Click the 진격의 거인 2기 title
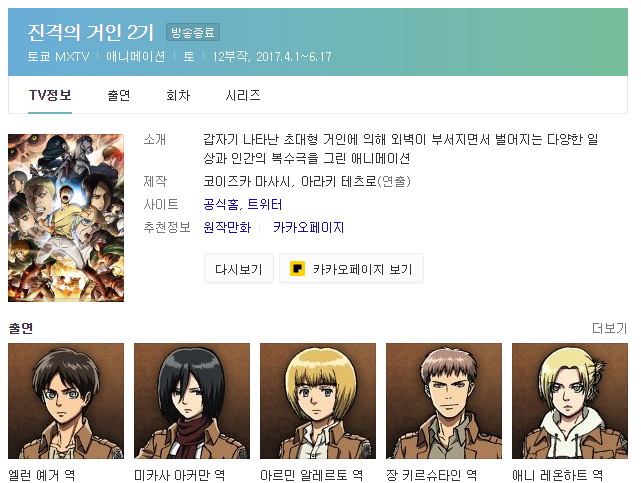Viewport: 641px width, 483px height. [91, 32]
